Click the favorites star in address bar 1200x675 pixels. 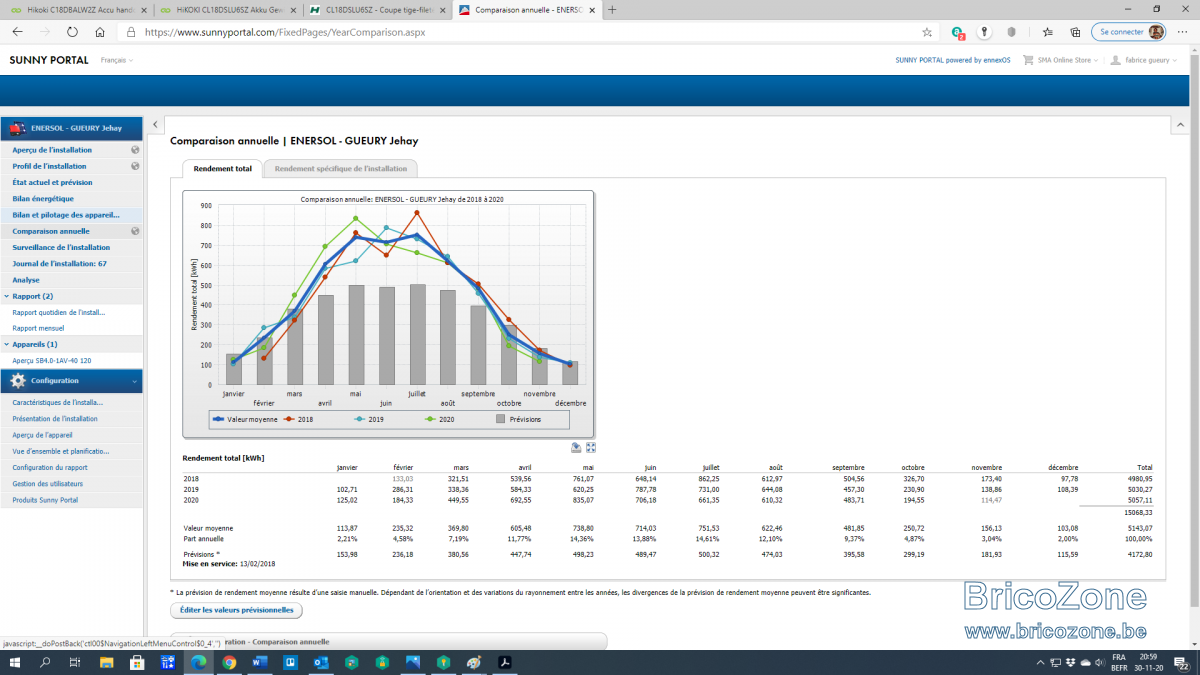tap(927, 32)
